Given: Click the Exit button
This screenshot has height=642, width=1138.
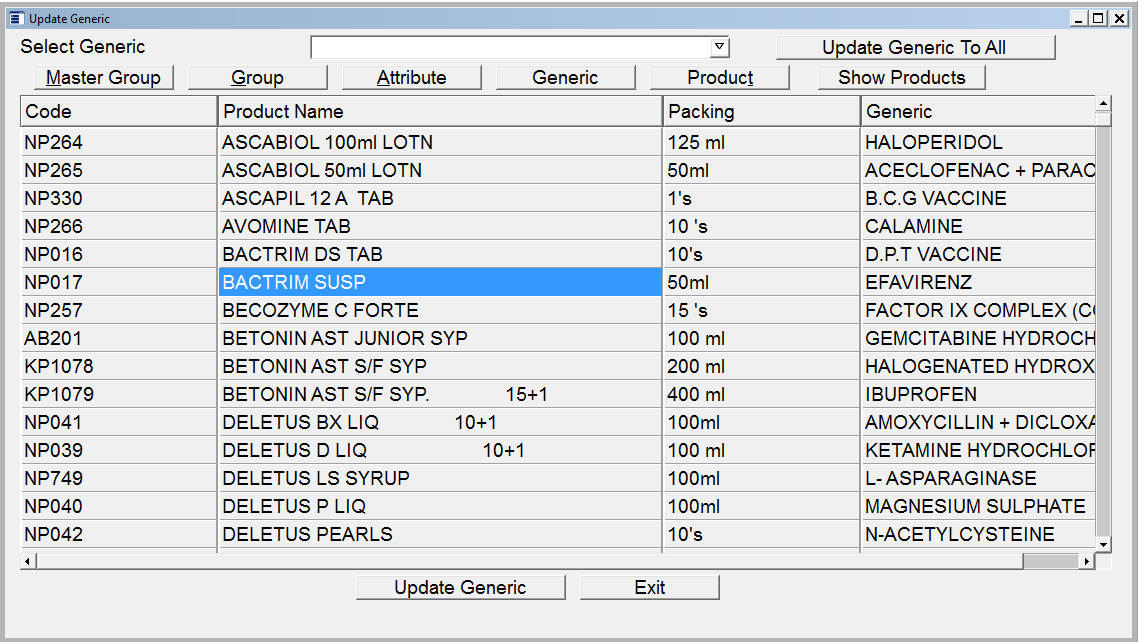Looking at the screenshot, I should (x=650, y=588).
